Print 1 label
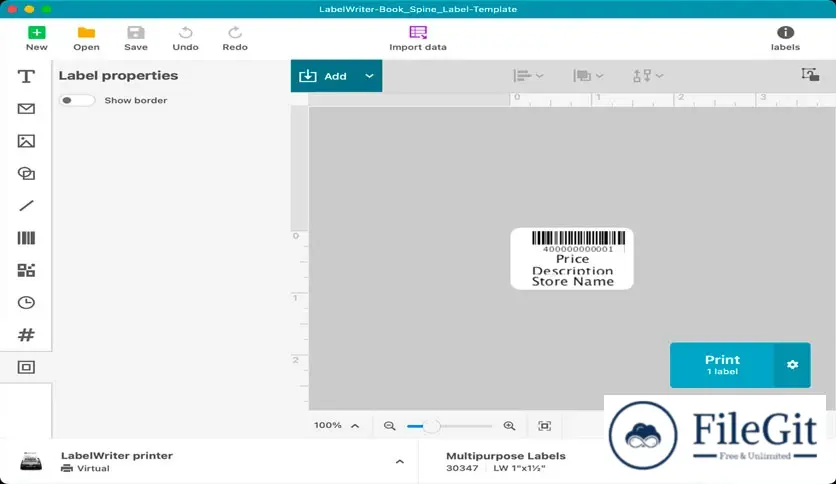836x484 pixels. 722,365
